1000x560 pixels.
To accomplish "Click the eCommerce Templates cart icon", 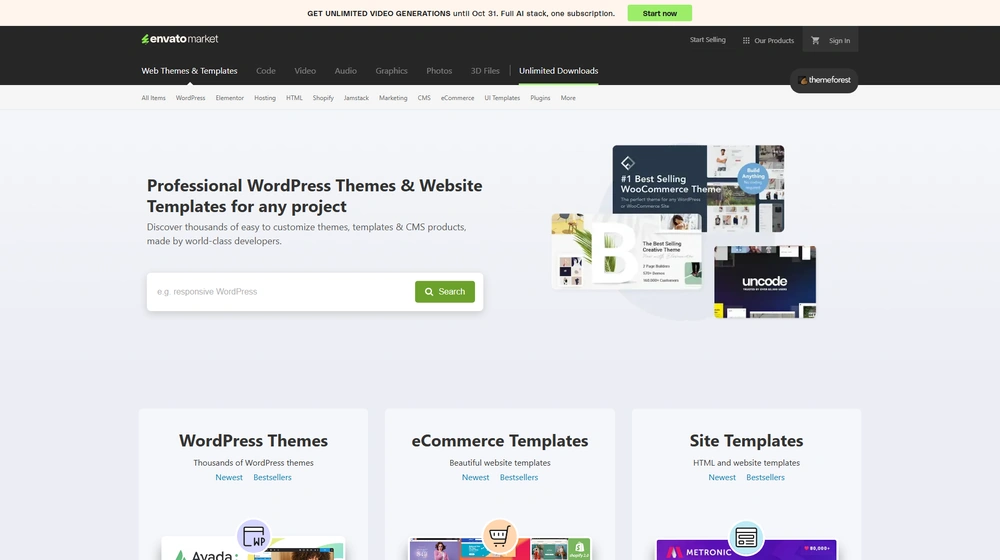I will [499, 537].
